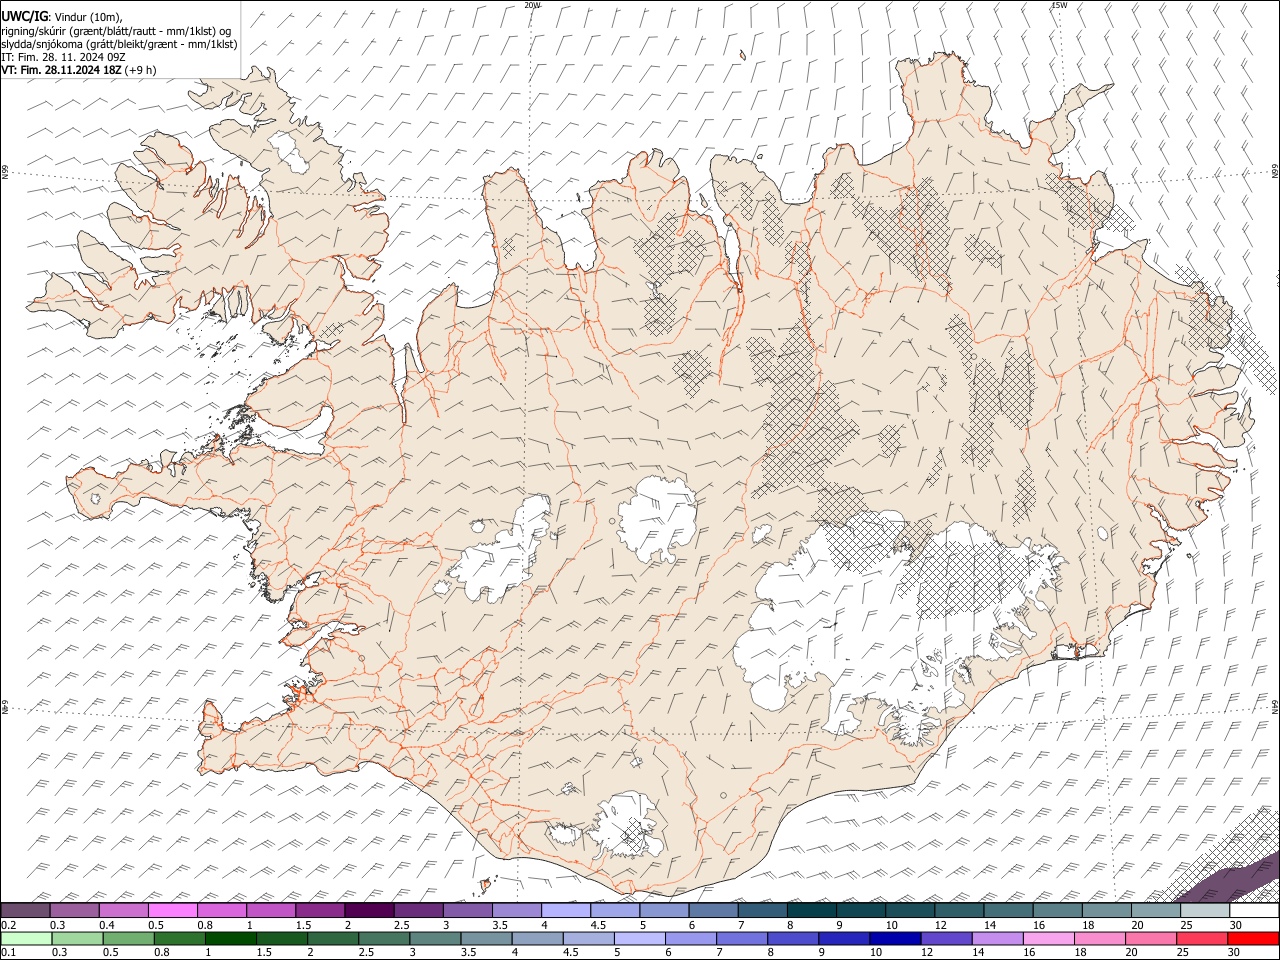Click the 'Vindur (10m),' header text
The height and width of the screenshot is (960, 1280).
88,16
